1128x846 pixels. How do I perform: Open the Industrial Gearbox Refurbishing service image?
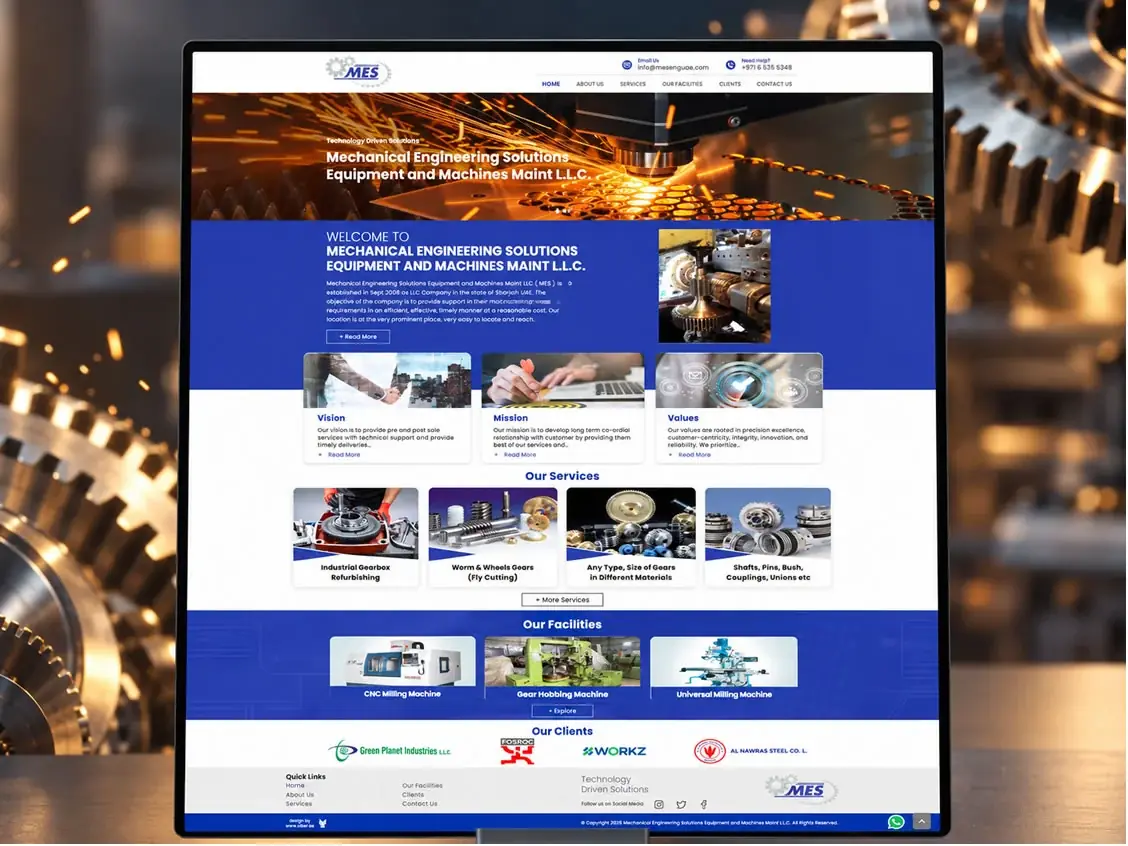pyautogui.click(x=355, y=524)
